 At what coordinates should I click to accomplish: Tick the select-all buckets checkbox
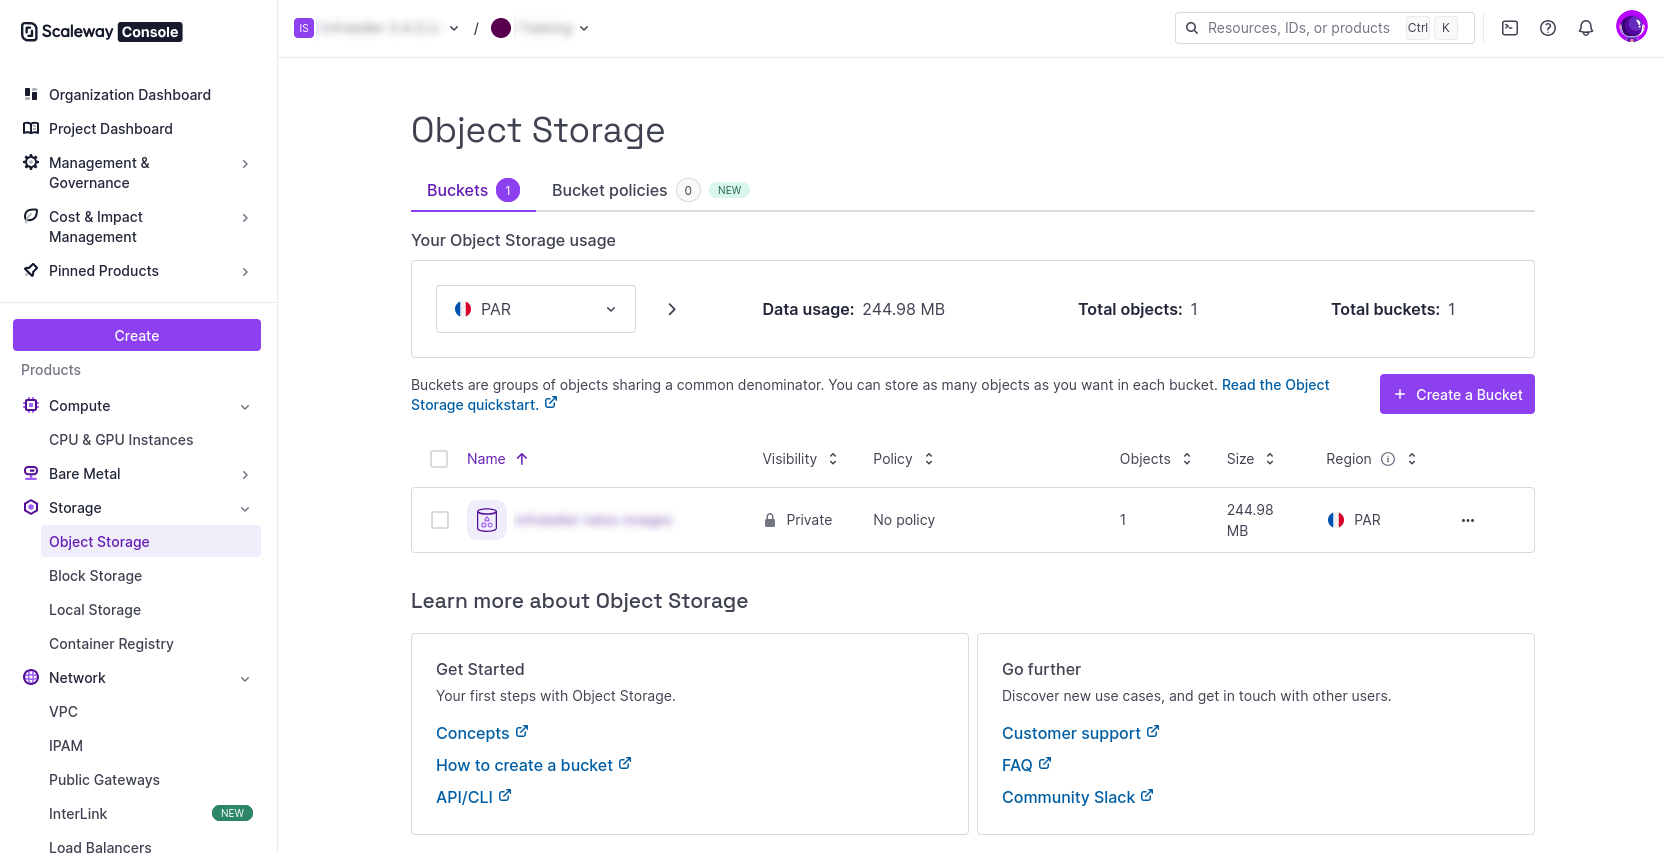[439, 459]
